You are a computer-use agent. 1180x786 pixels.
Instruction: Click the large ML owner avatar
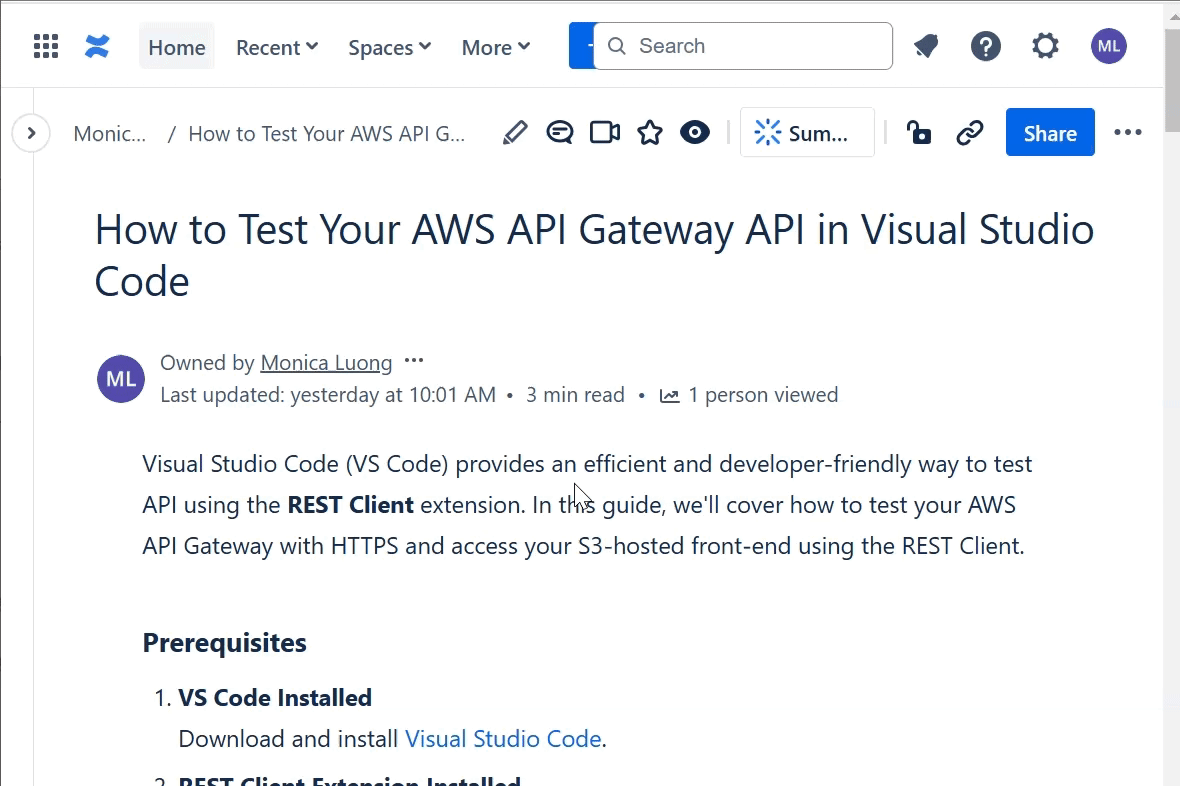click(121, 379)
